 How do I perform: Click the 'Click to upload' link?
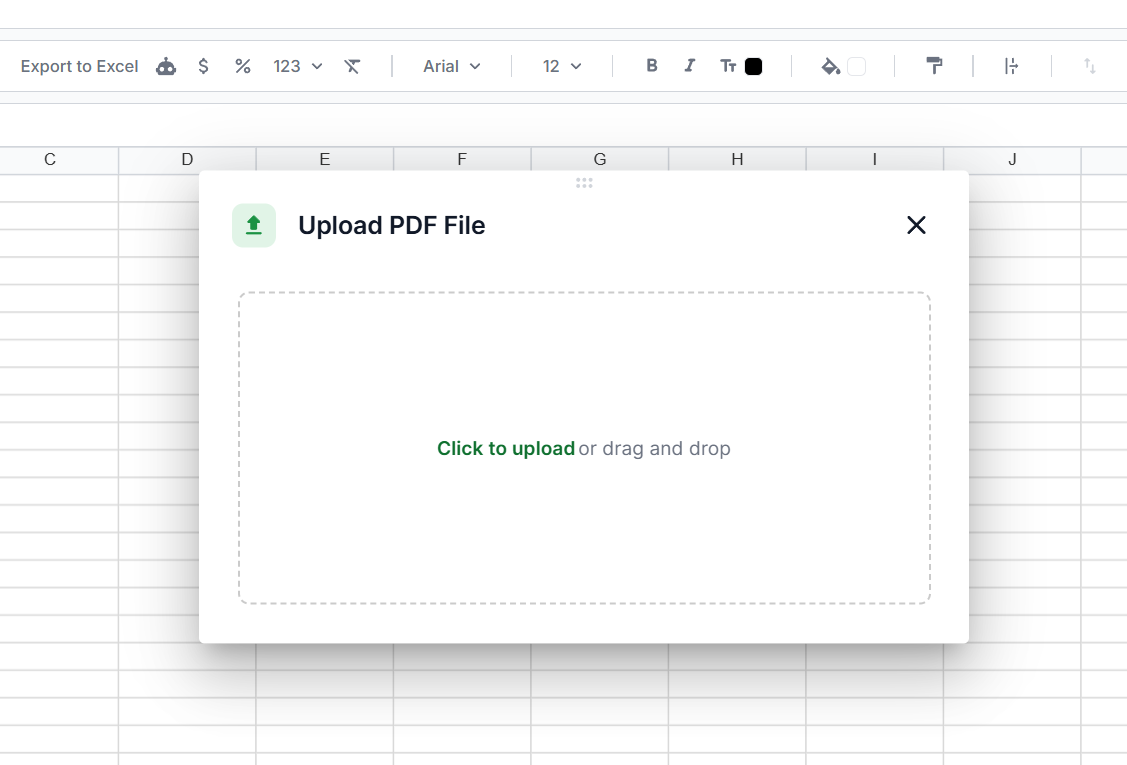(x=506, y=449)
